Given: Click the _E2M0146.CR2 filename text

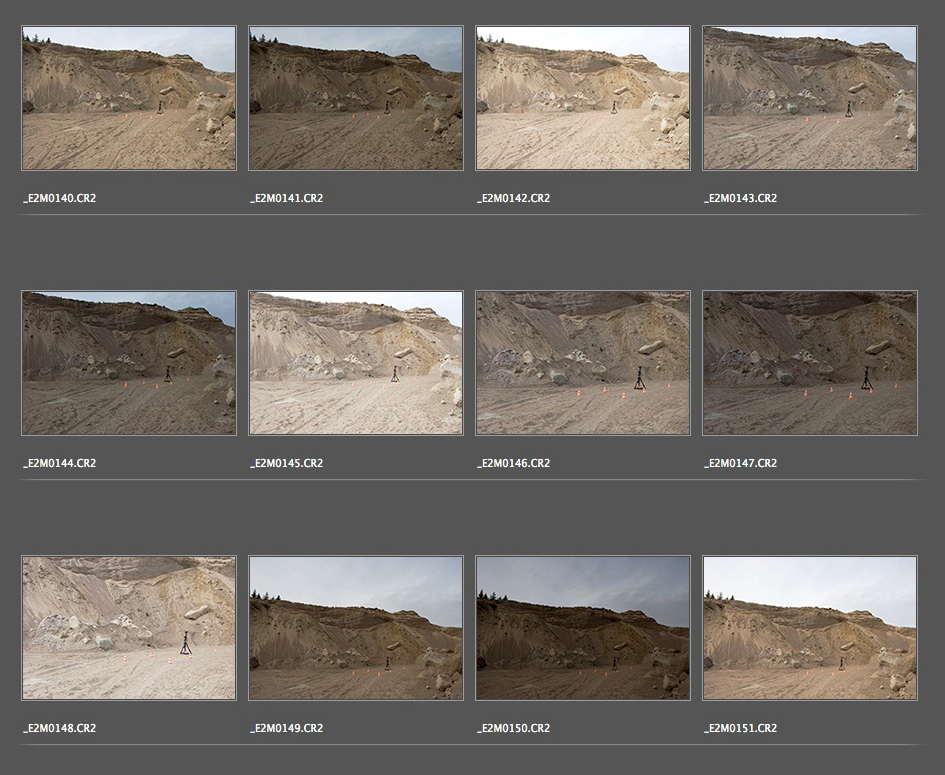Looking at the screenshot, I should pos(514,463).
